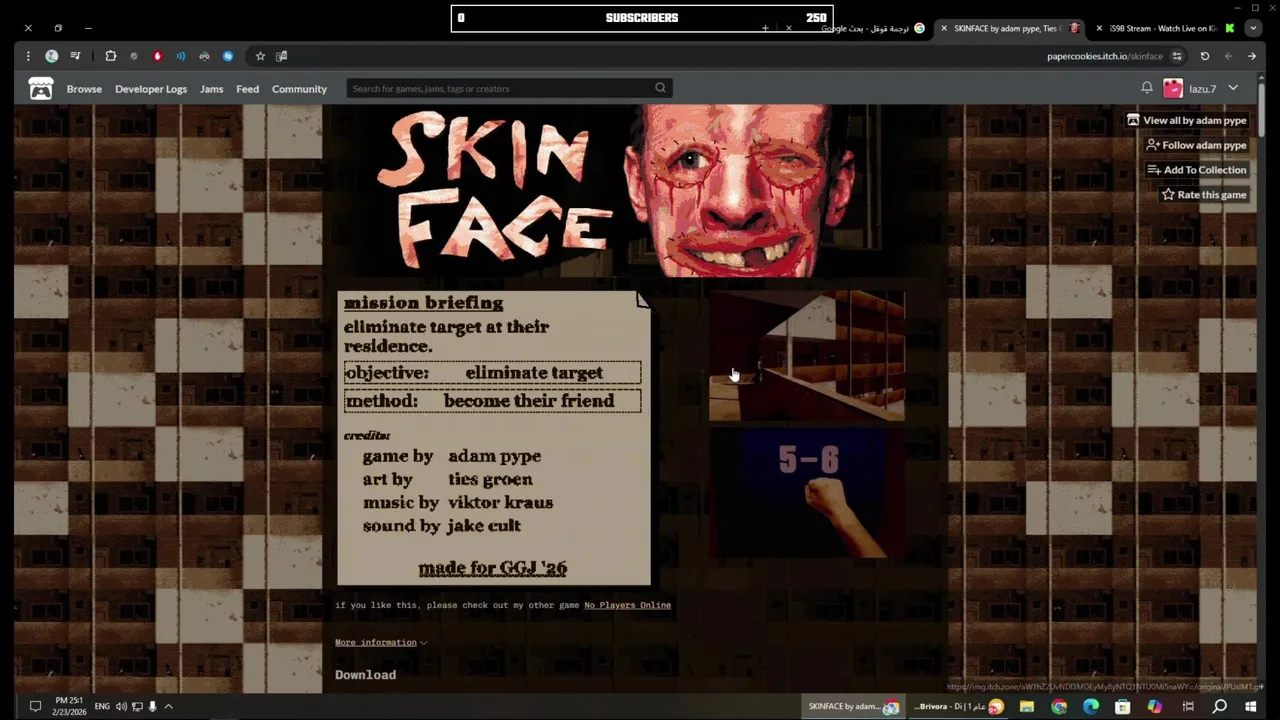Image resolution: width=1280 pixels, height=720 pixels.
Task: Click the page vertical scrollbar
Action: 1262,110
